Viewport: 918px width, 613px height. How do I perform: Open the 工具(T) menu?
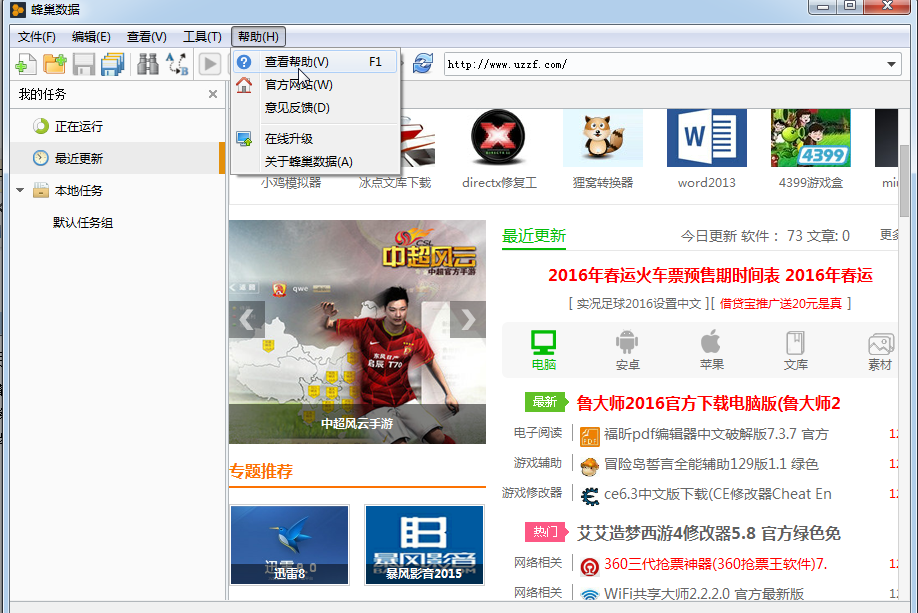202,37
